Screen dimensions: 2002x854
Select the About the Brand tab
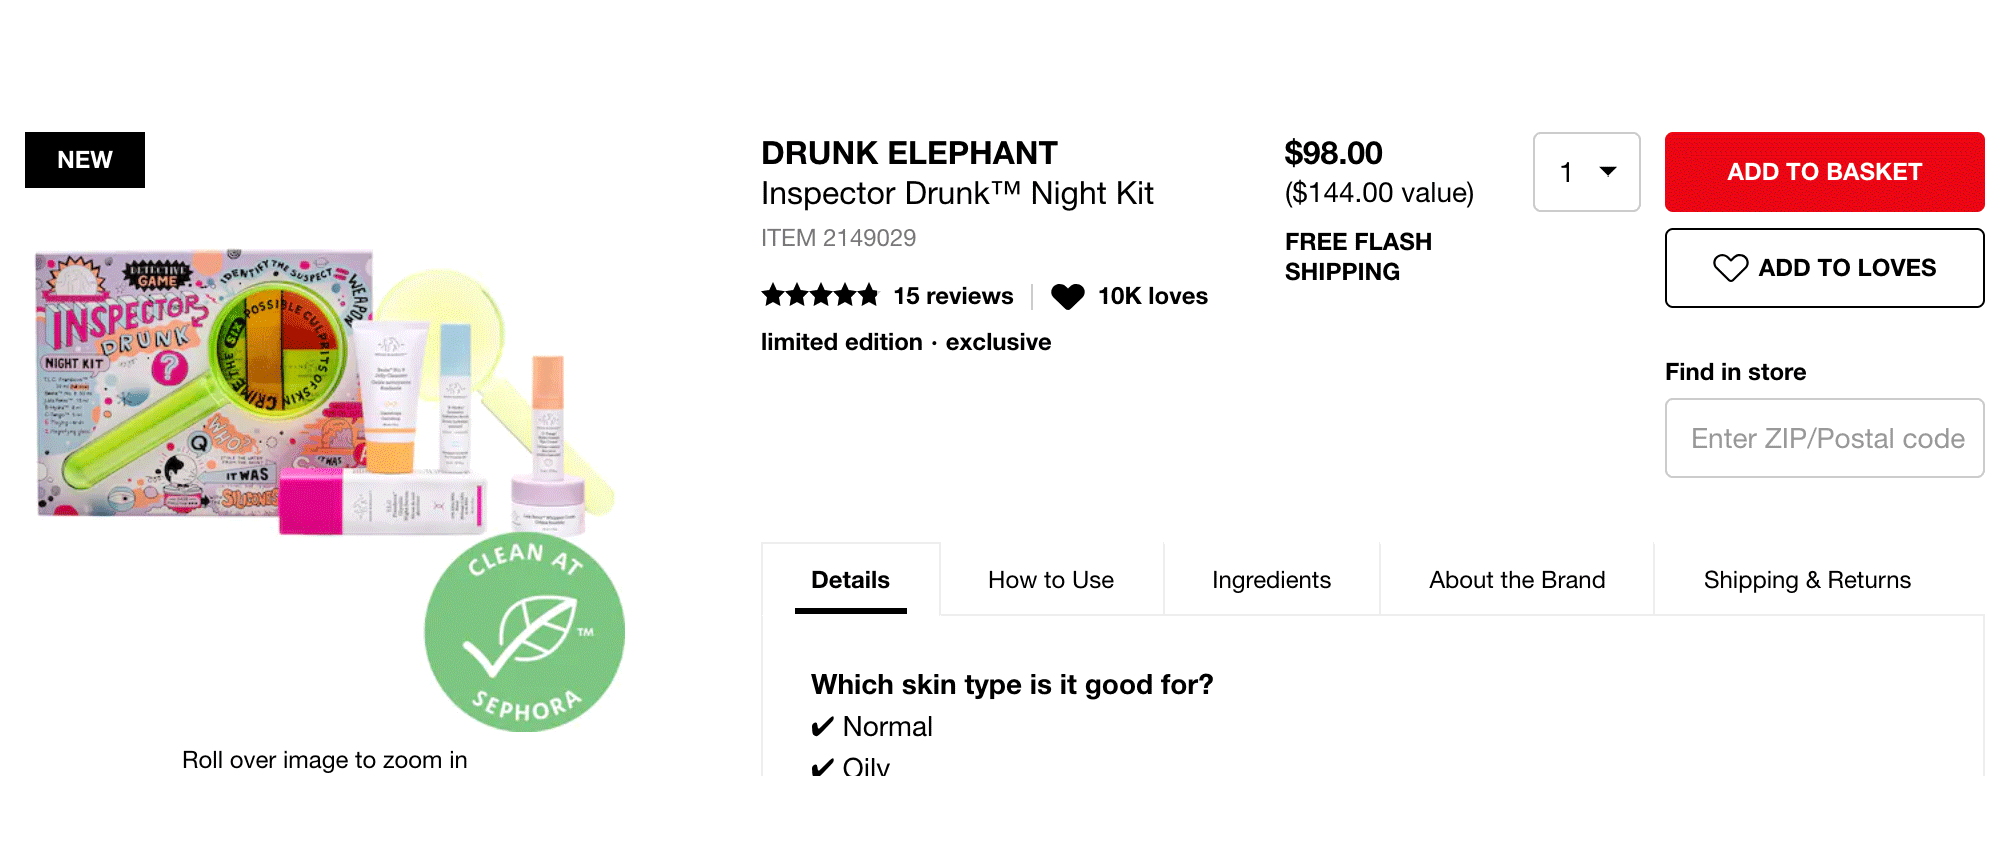(1516, 580)
